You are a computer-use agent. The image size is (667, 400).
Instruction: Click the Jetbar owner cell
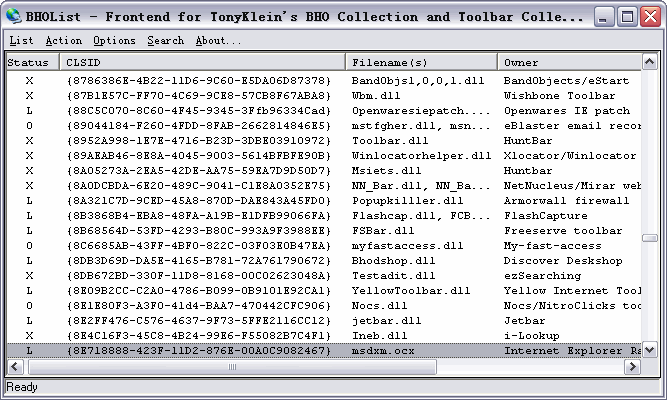[524, 320]
